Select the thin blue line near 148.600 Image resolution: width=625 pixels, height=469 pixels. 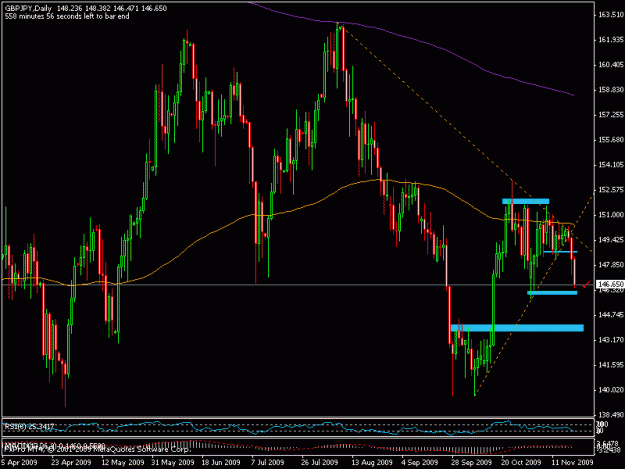tap(560, 252)
